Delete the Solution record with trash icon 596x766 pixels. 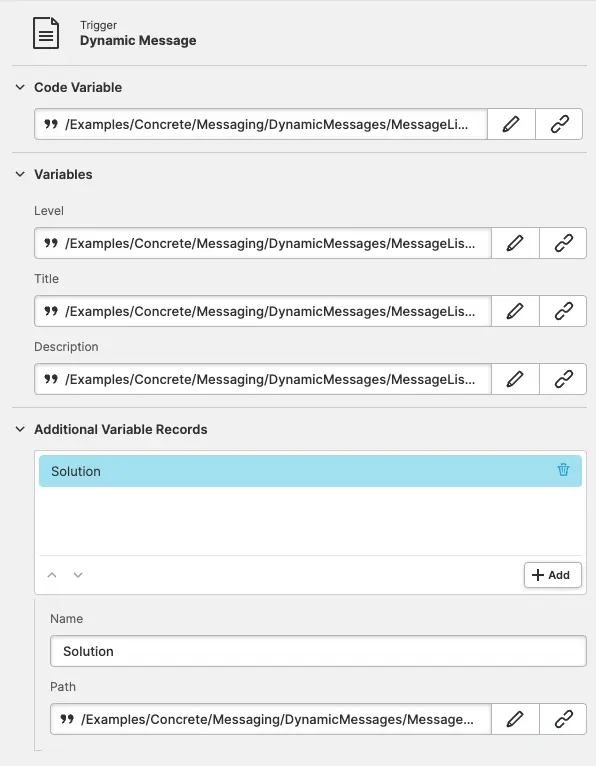(x=563, y=470)
